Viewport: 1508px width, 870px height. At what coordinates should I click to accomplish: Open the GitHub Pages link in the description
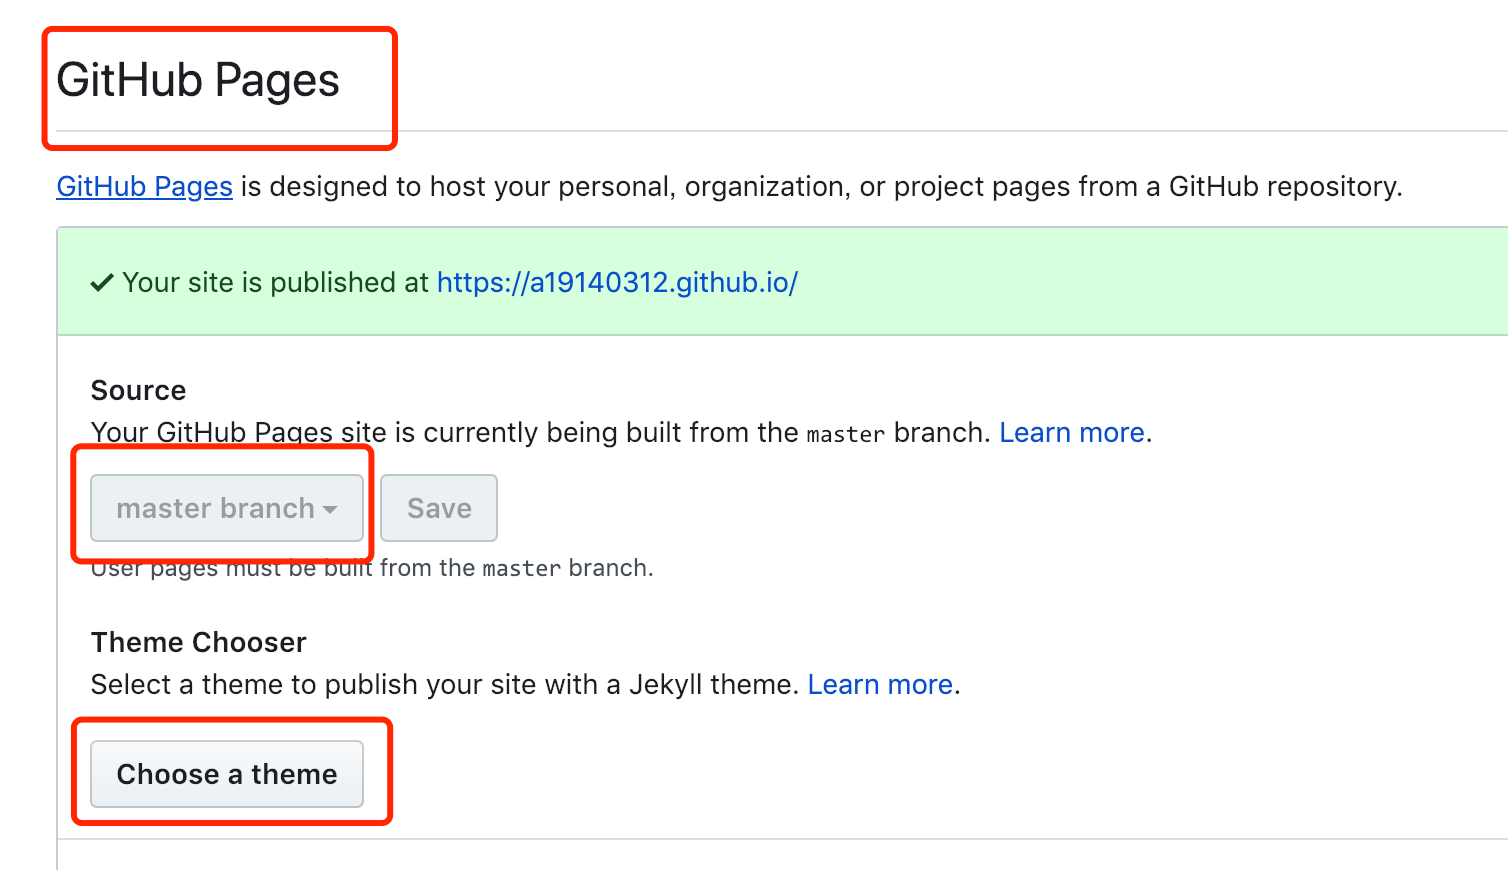click(x=144, y=186)
